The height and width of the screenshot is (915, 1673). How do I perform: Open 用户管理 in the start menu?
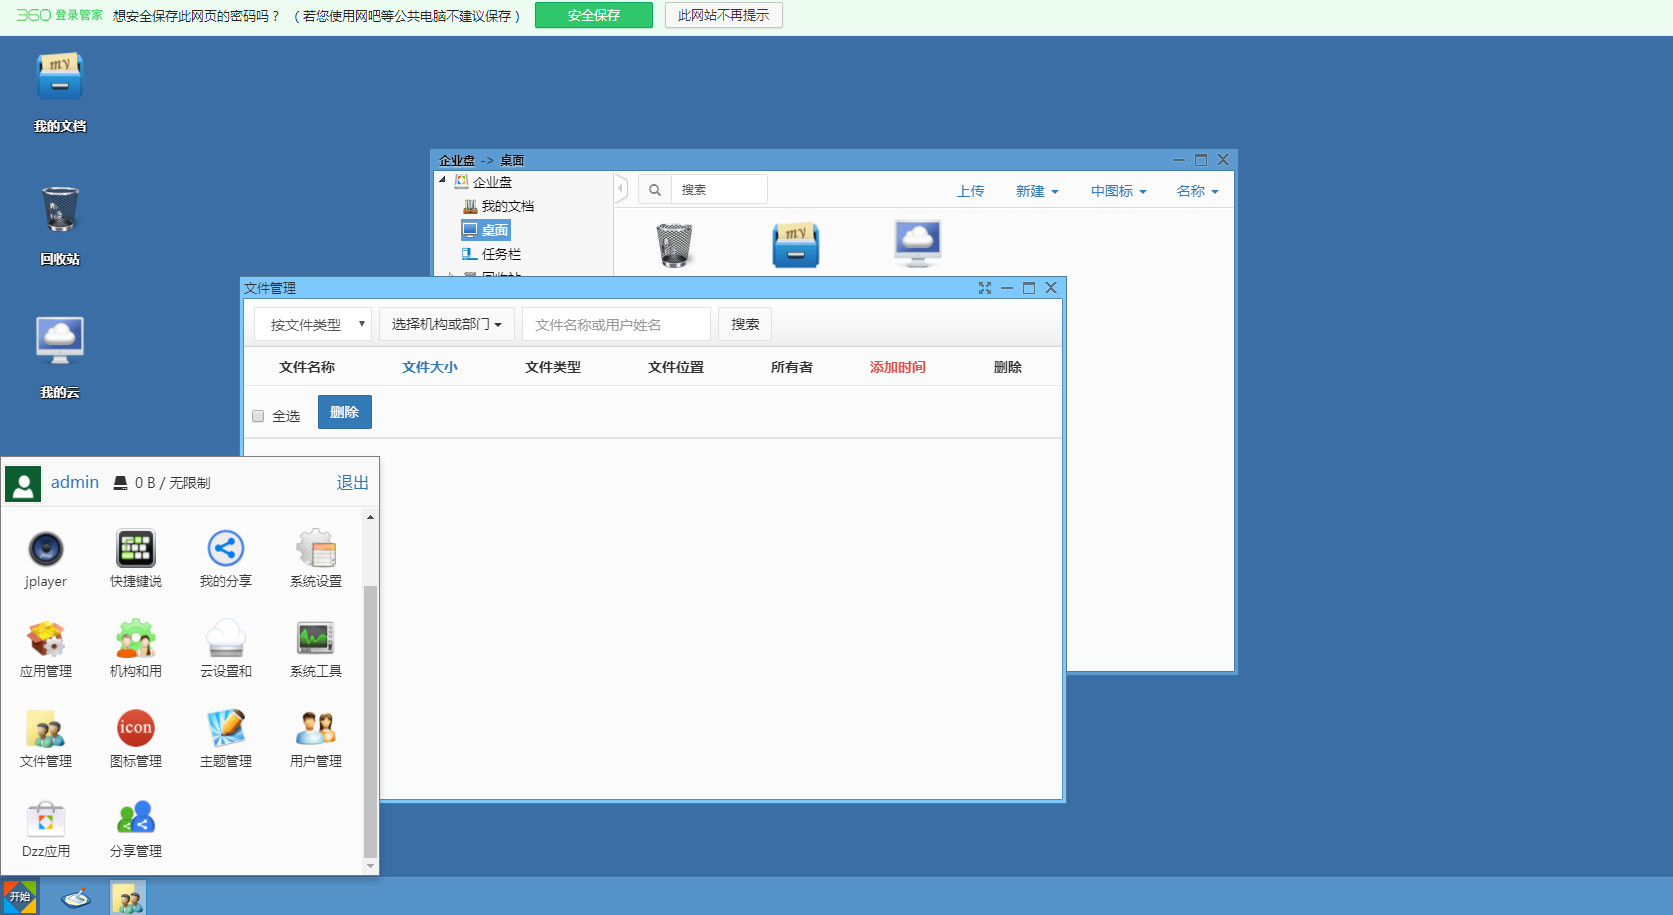point(316,730)
